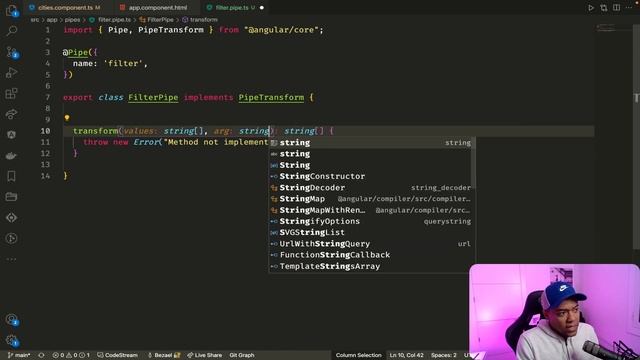
Task: Close the unsaved filter.pipe.ts tab dot
Action: 262,8
